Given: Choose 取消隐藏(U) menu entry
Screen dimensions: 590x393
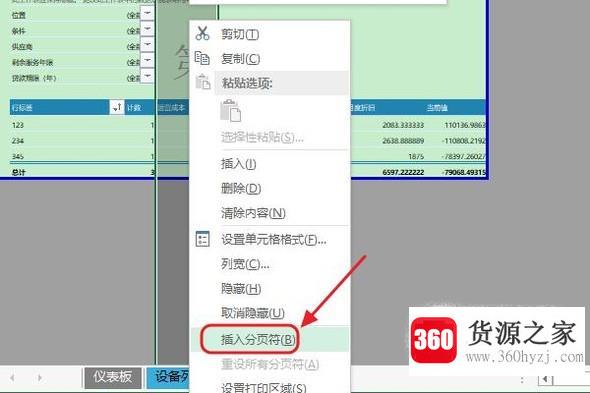Looking at the screenshot, I should click(270, 313).
